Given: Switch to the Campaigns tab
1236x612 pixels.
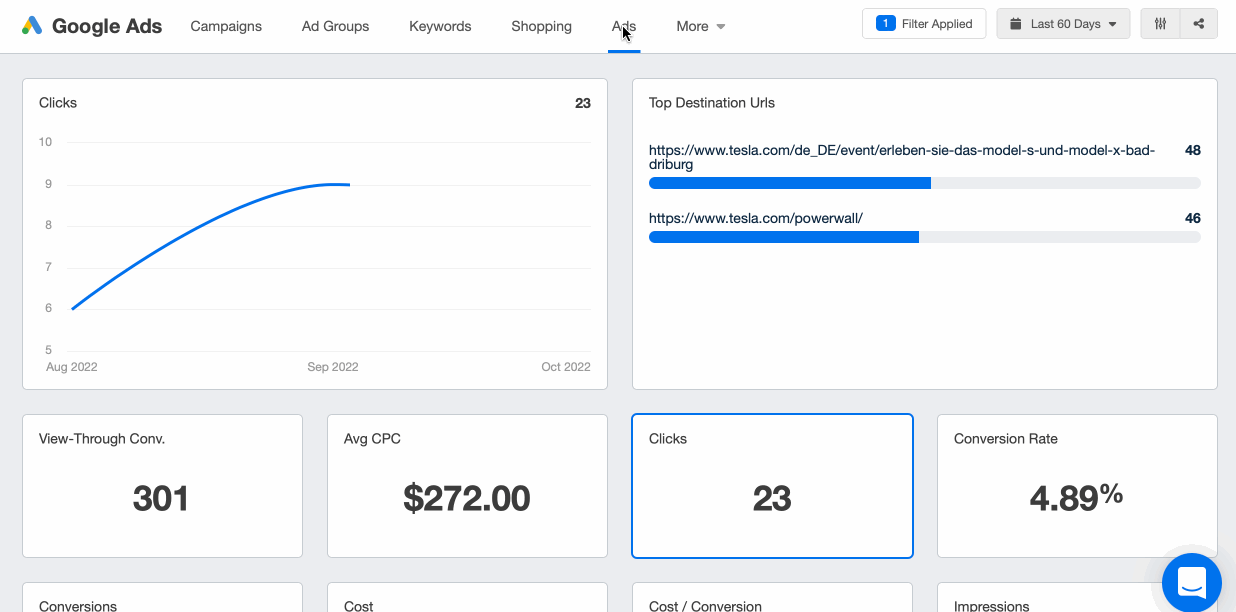Looking at the screenshot, I should click(x=226, y=26).
